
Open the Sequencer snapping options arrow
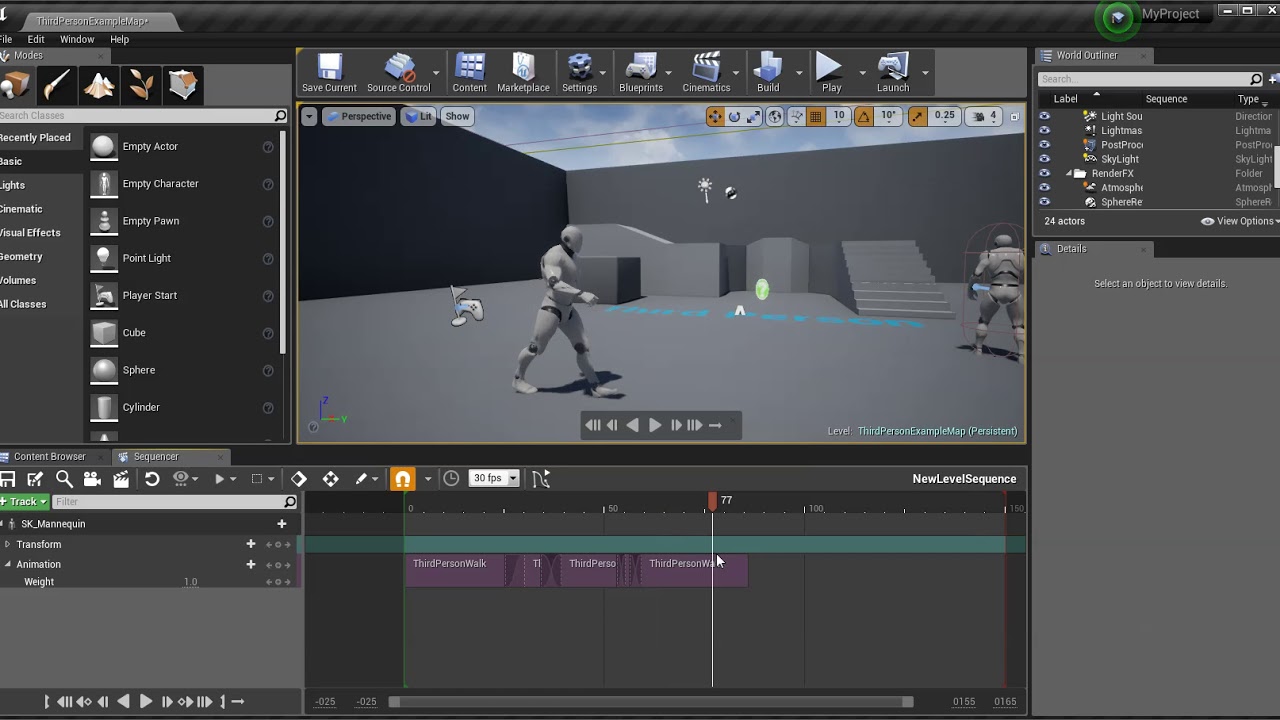[427, 479]
